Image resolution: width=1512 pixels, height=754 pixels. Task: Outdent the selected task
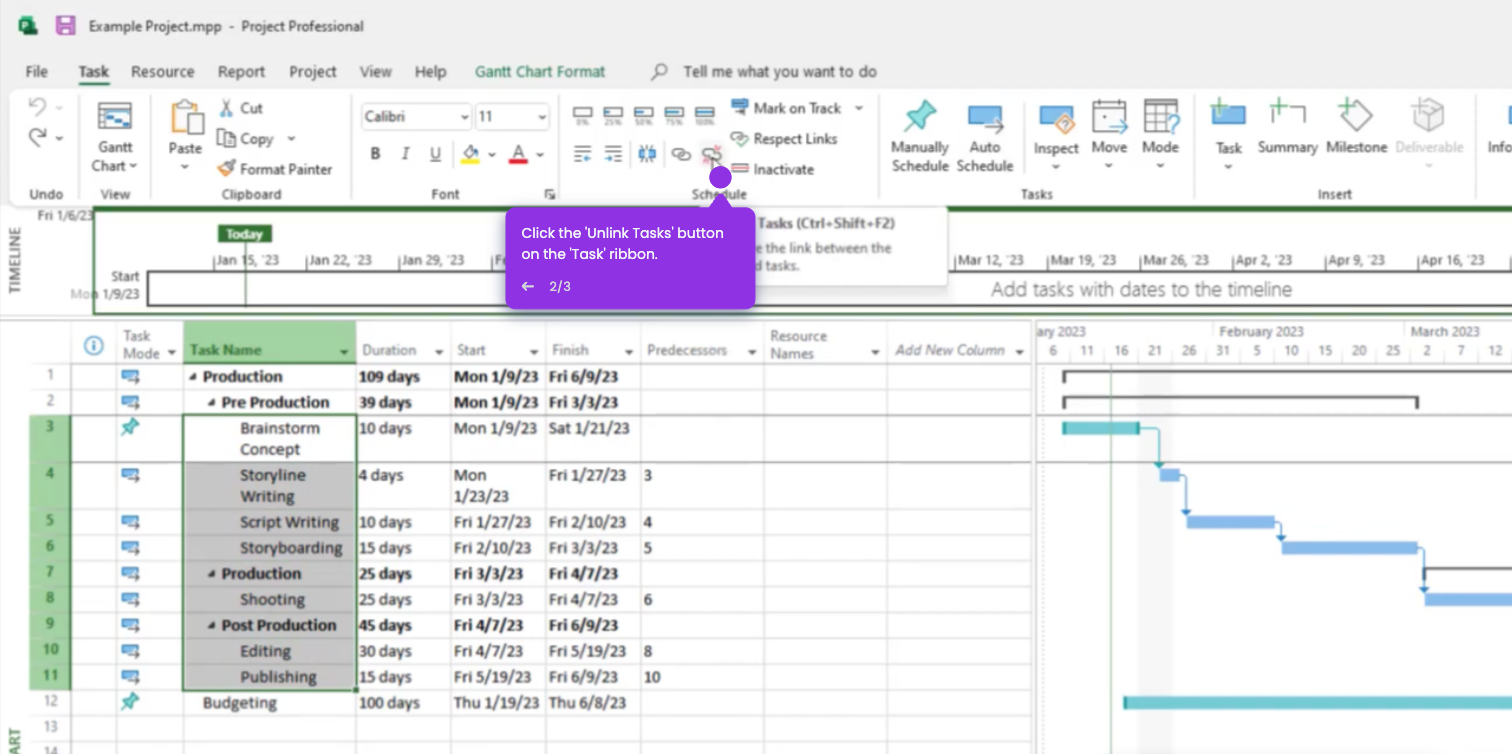pos(583,154)
